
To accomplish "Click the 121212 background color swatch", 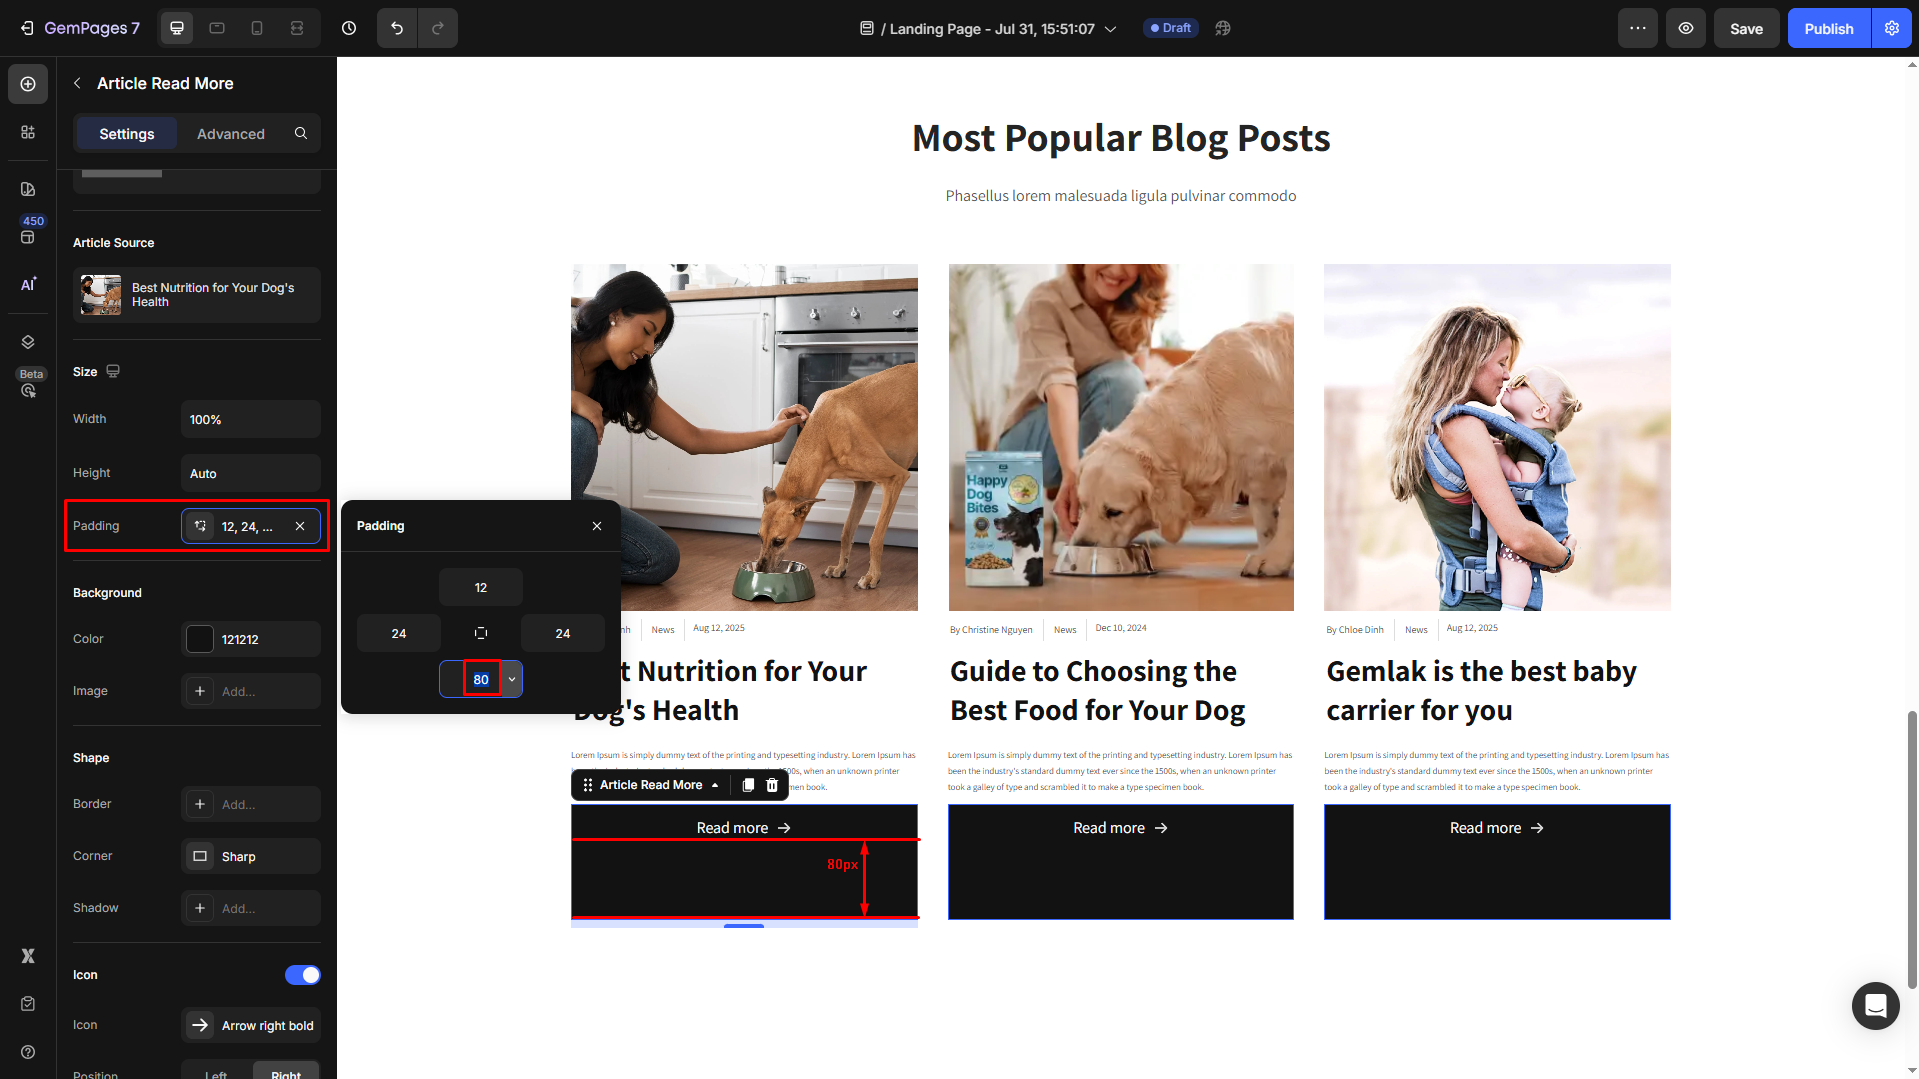I will point(200,639).
